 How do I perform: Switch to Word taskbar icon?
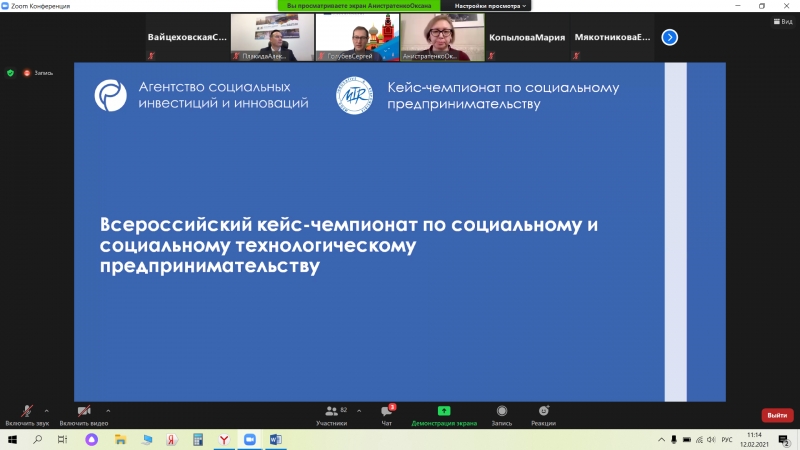[x=276, y=439]
